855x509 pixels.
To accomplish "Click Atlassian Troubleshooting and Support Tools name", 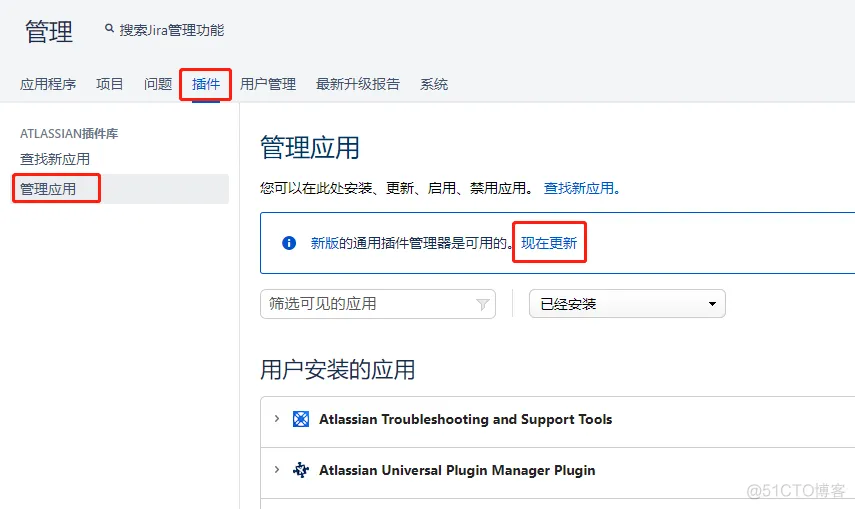I will pyautogui.click(x=466, y=419).
